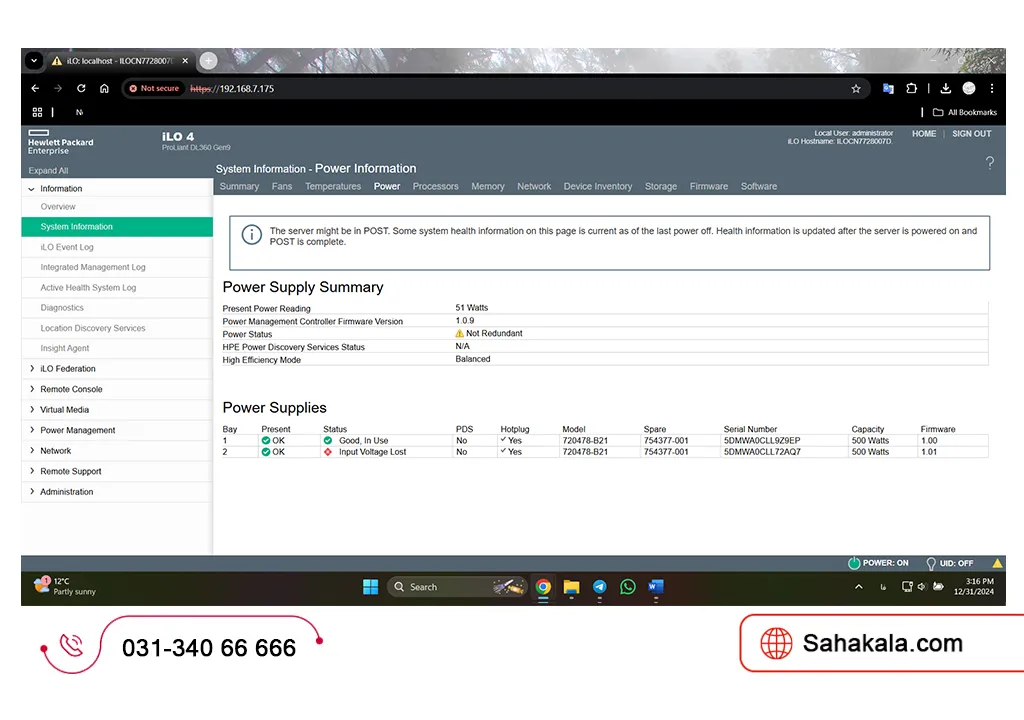The image size is (1024, 720).
Task: Open Location Discovery Services
Action: coord(93,328)
